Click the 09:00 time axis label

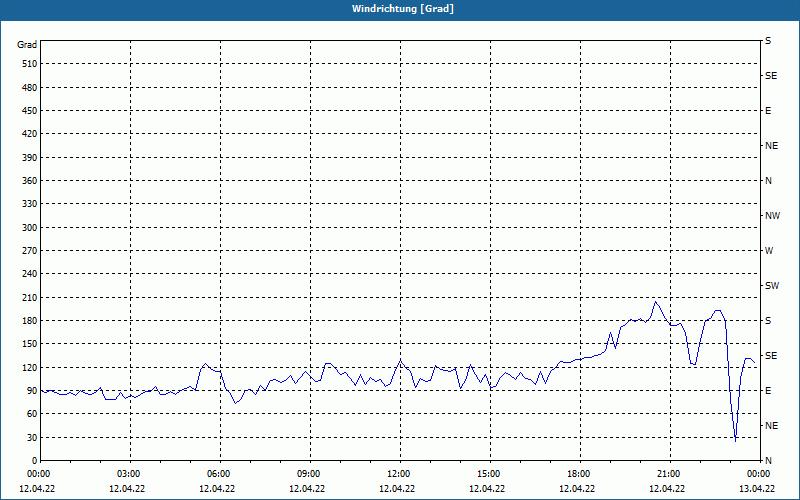coord(310,474)
